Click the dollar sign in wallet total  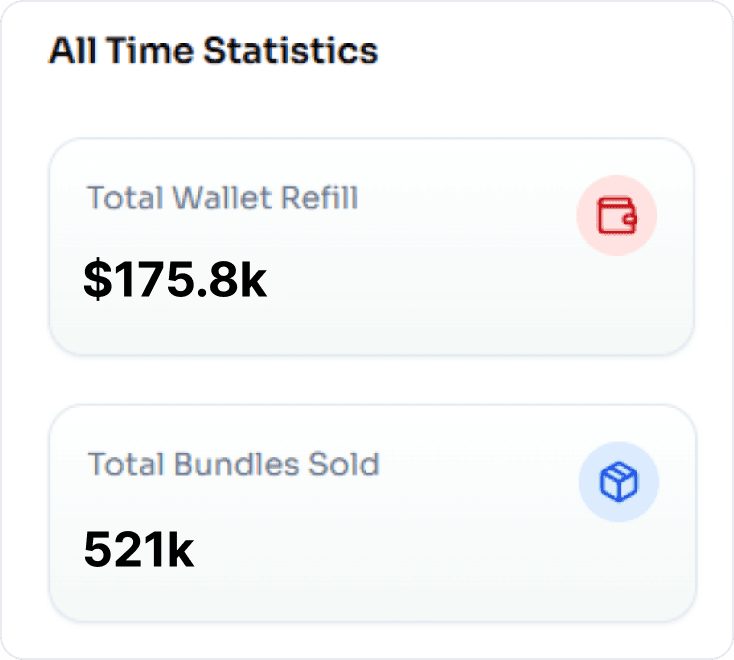(x=96, y=281)
